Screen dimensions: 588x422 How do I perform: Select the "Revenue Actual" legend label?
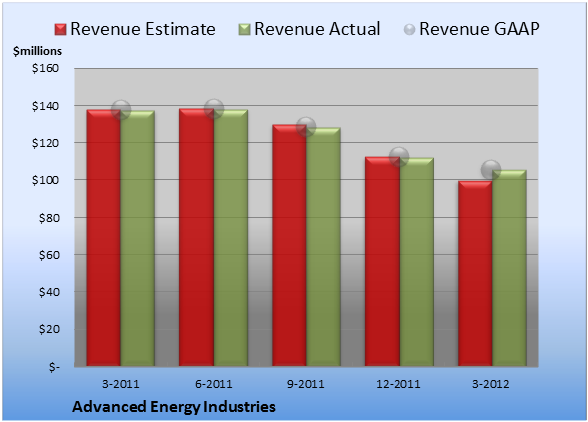pyautogui.click(x=317, y=29)
